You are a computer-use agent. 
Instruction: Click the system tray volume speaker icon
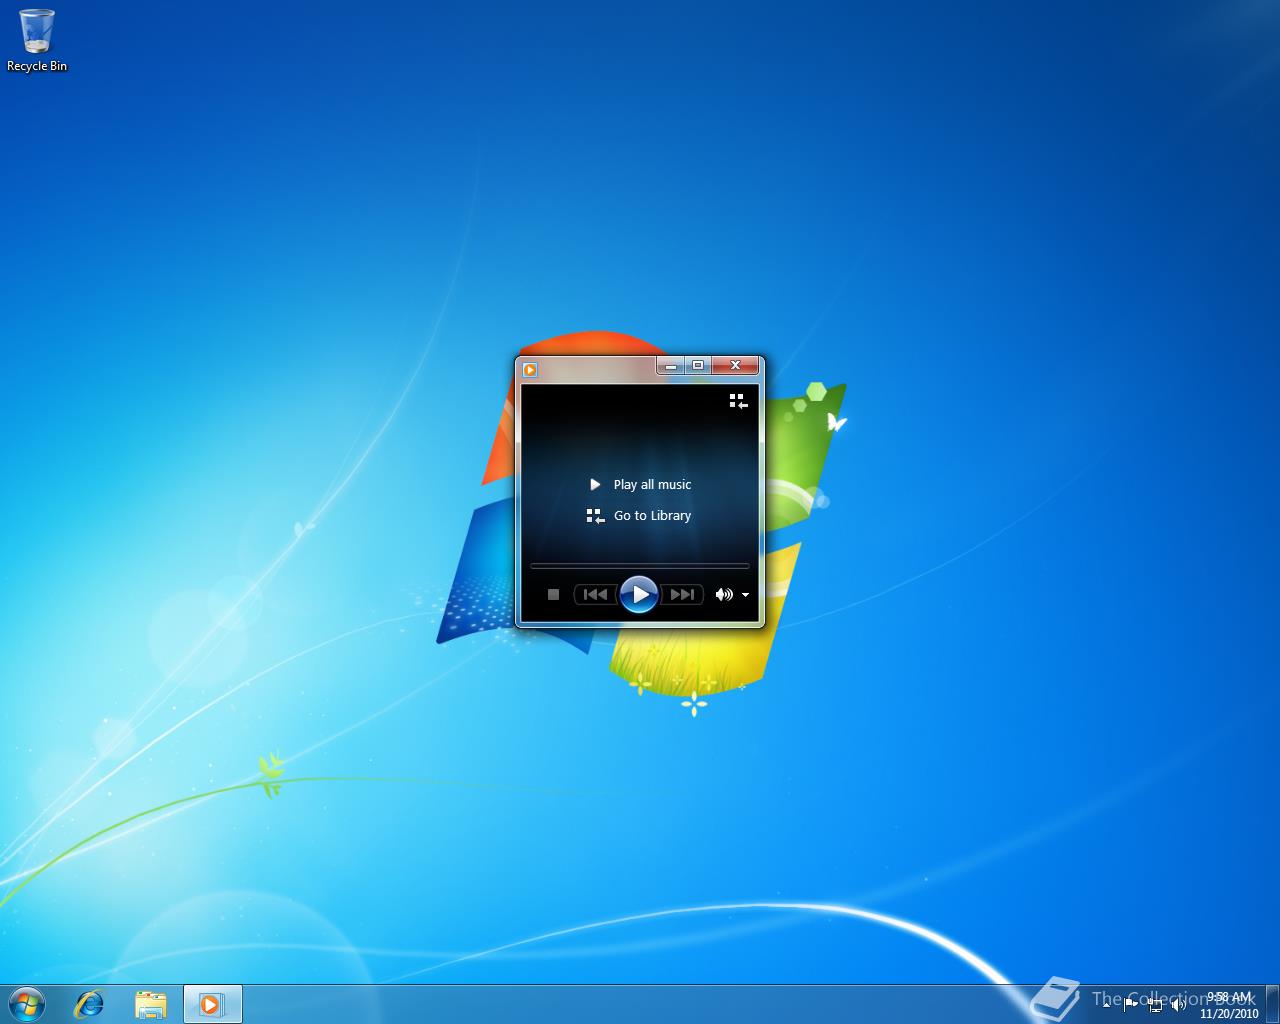tap(1179, 1004)
